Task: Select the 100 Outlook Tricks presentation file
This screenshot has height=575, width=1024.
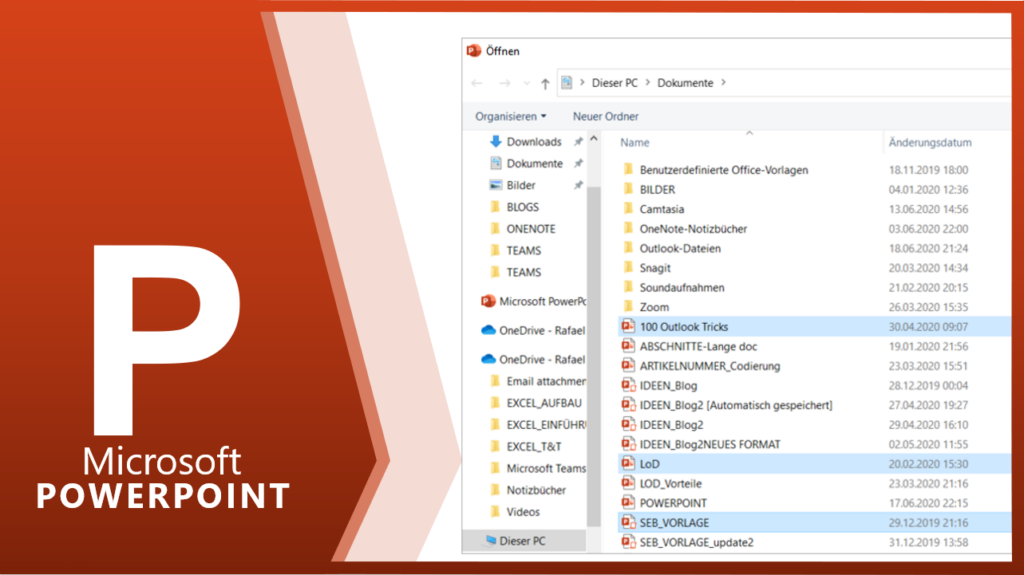Action: click(x=683, y=327)
